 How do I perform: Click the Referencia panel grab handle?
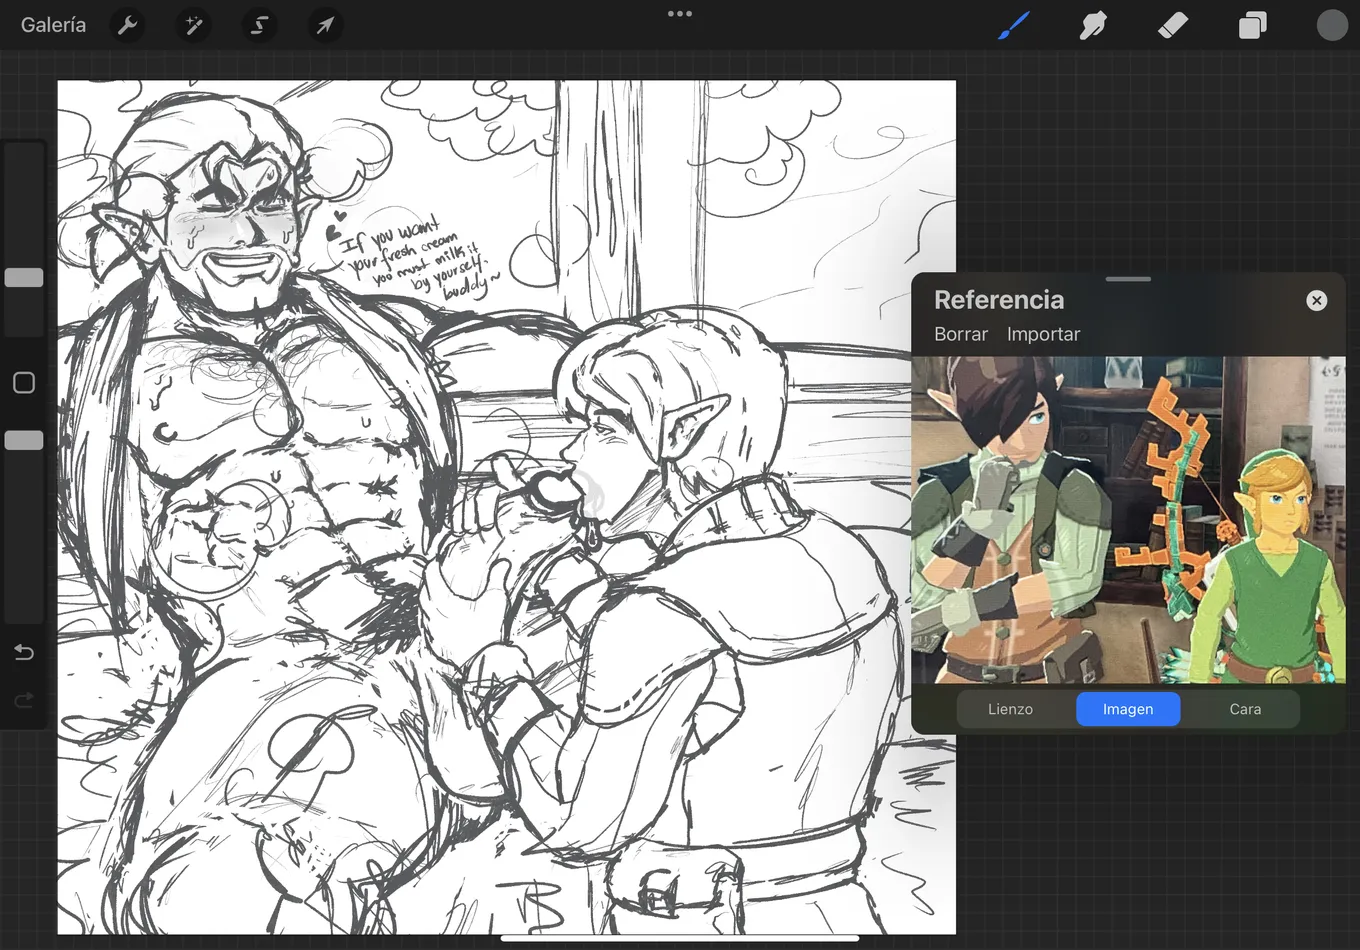[1129, 280]
